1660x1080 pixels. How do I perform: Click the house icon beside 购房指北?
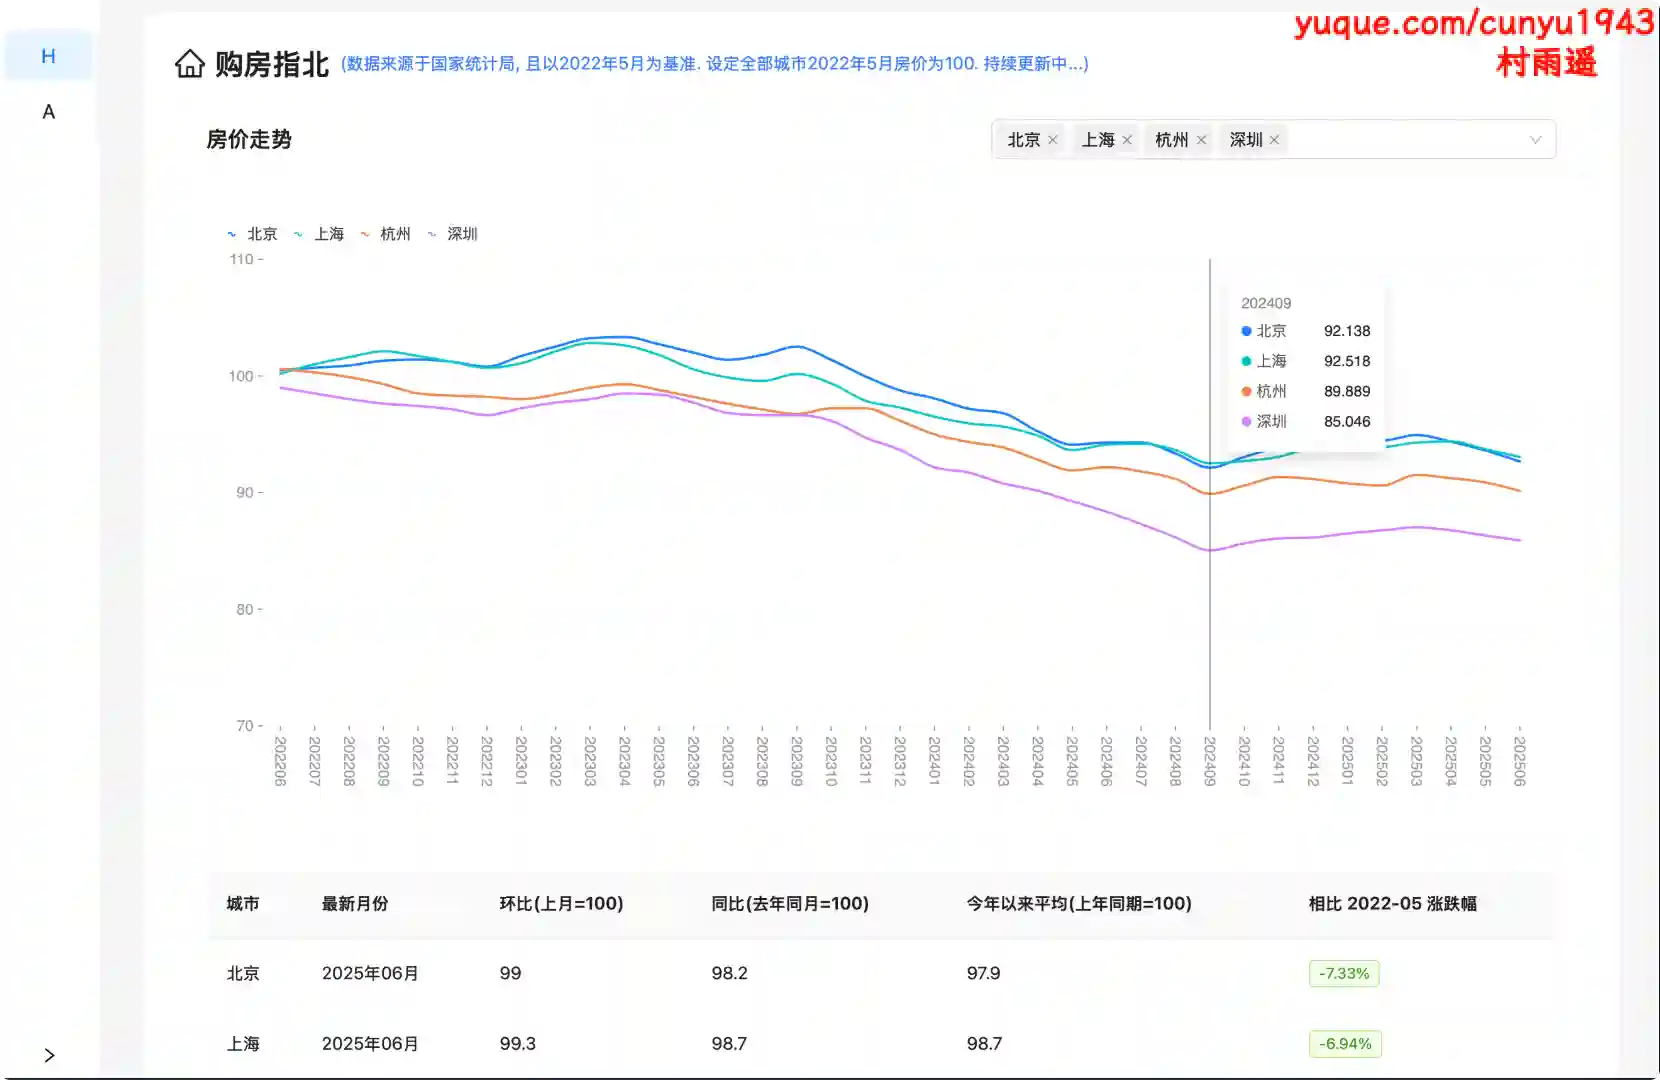click(190, 64)
